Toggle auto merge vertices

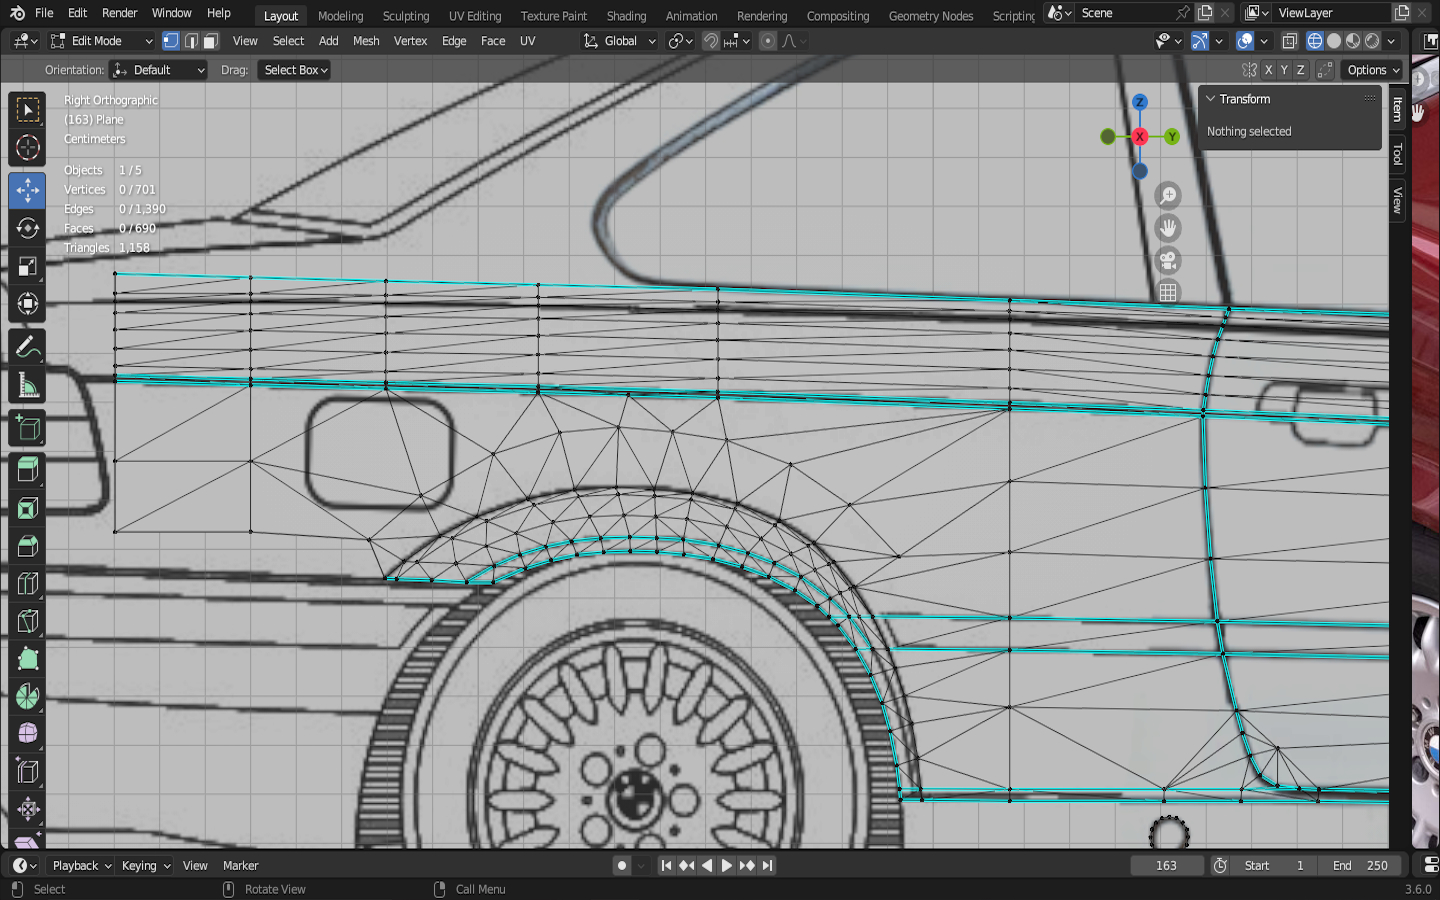pos(1325,70)
